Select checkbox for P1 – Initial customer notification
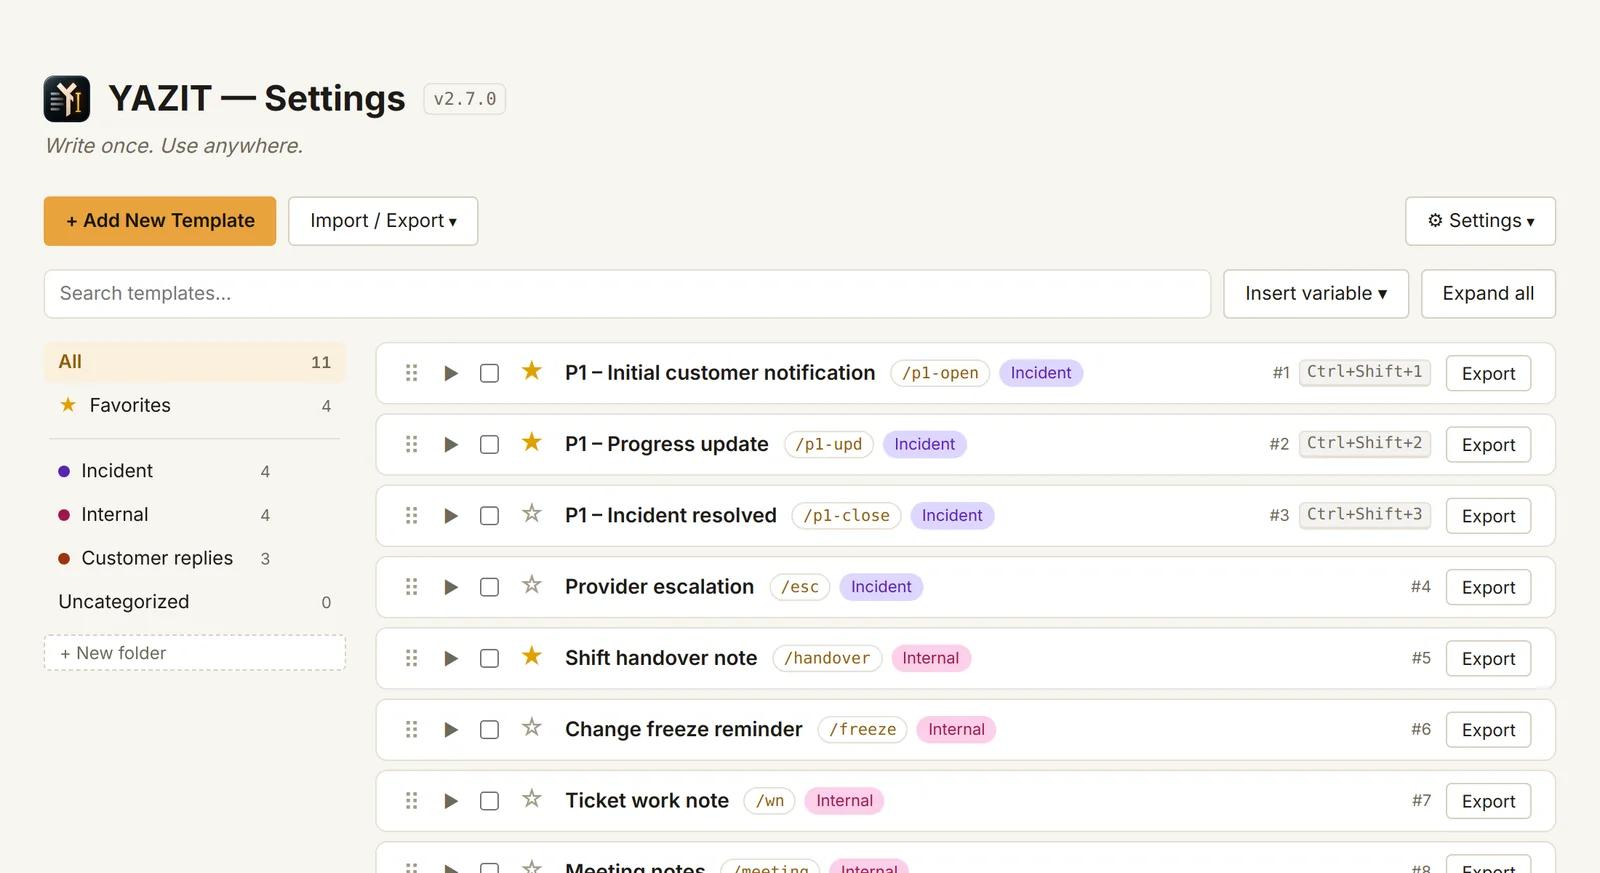1600x873 pixels. point(489,373)
